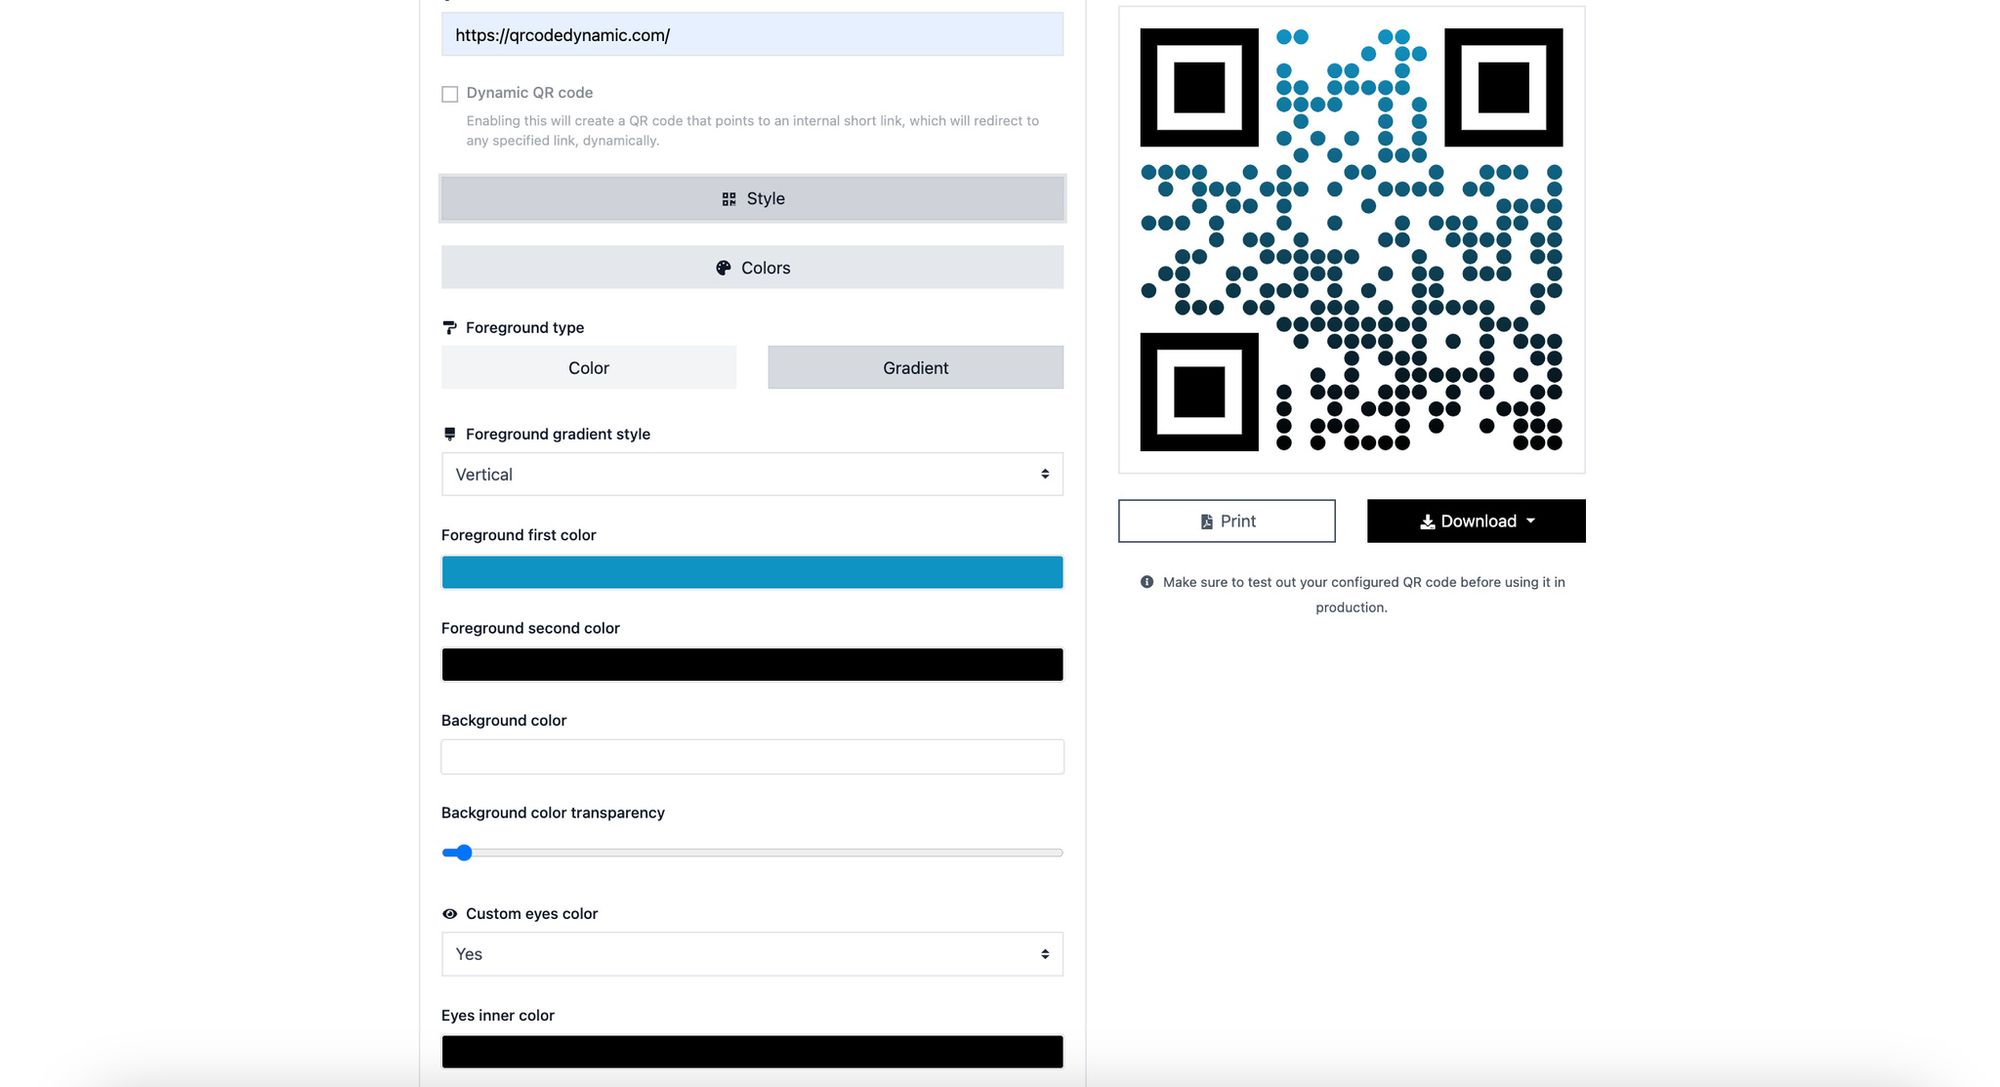The height and width of the screenshot is (1087, 2000).
Task: Expand the Download button options
Action: pos(1529,521)
